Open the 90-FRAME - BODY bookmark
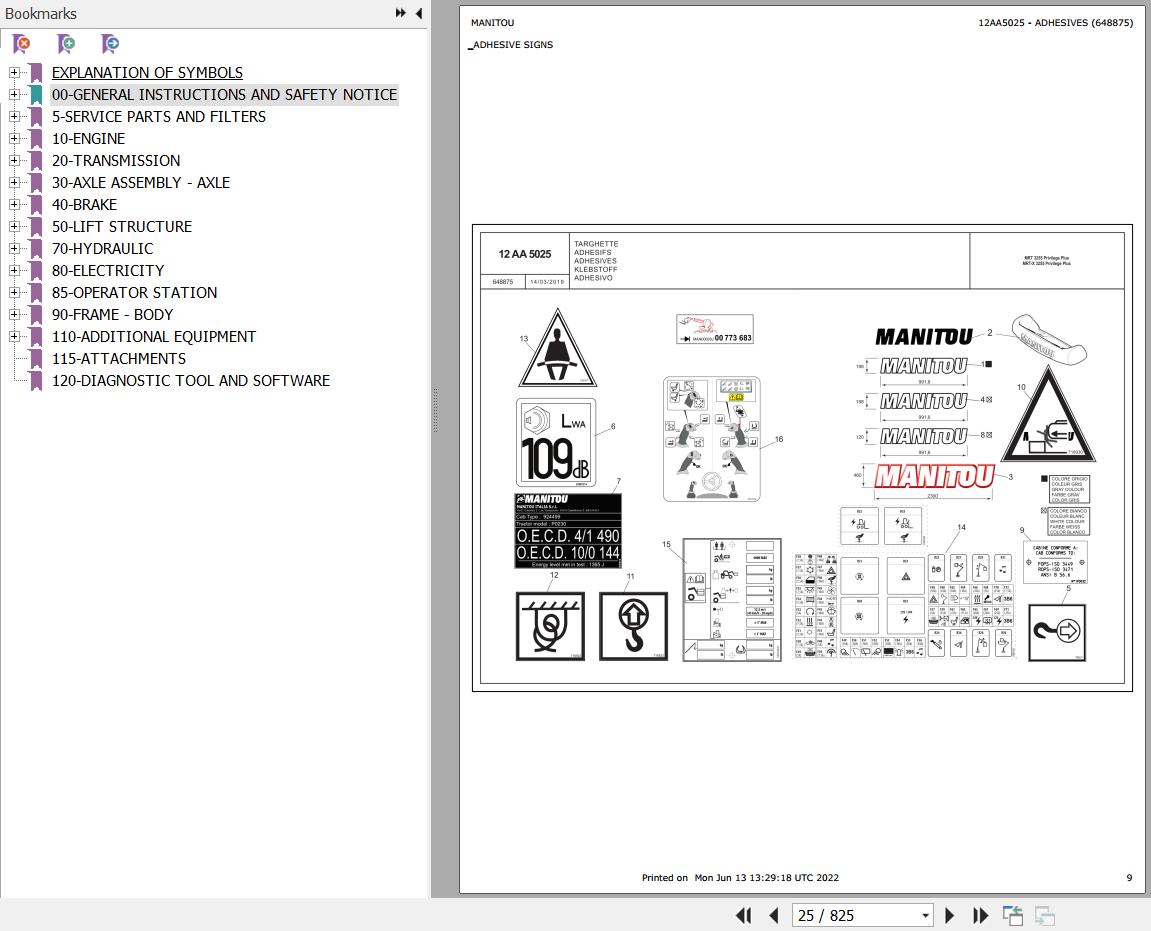This screenshot has height=931, width=1151. coord(112,315)
